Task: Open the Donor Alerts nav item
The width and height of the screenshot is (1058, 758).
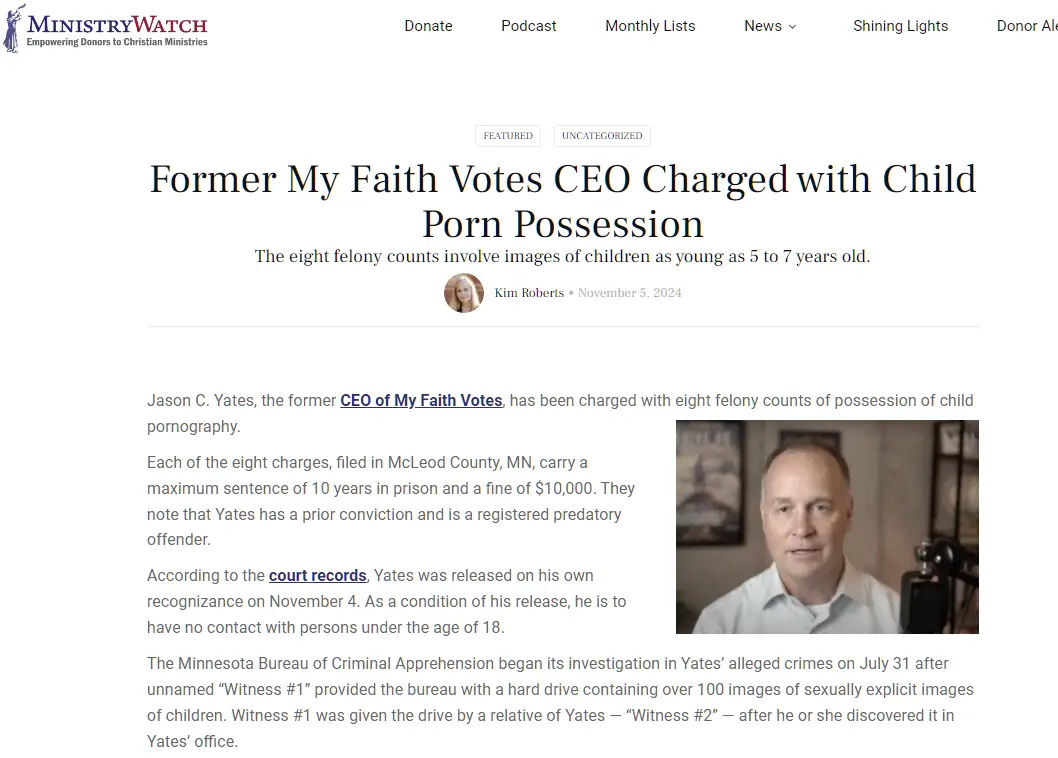Action: pos(1027,26)
